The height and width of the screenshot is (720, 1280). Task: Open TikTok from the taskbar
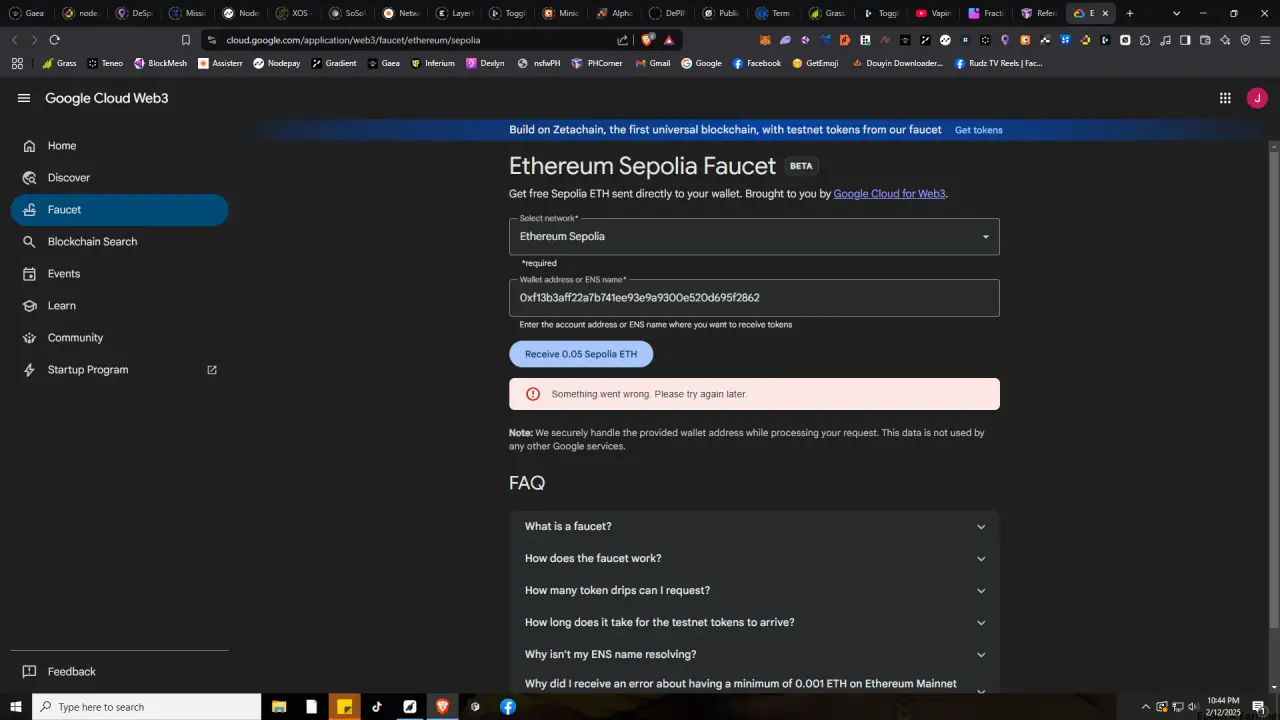(x=377, y=707)
